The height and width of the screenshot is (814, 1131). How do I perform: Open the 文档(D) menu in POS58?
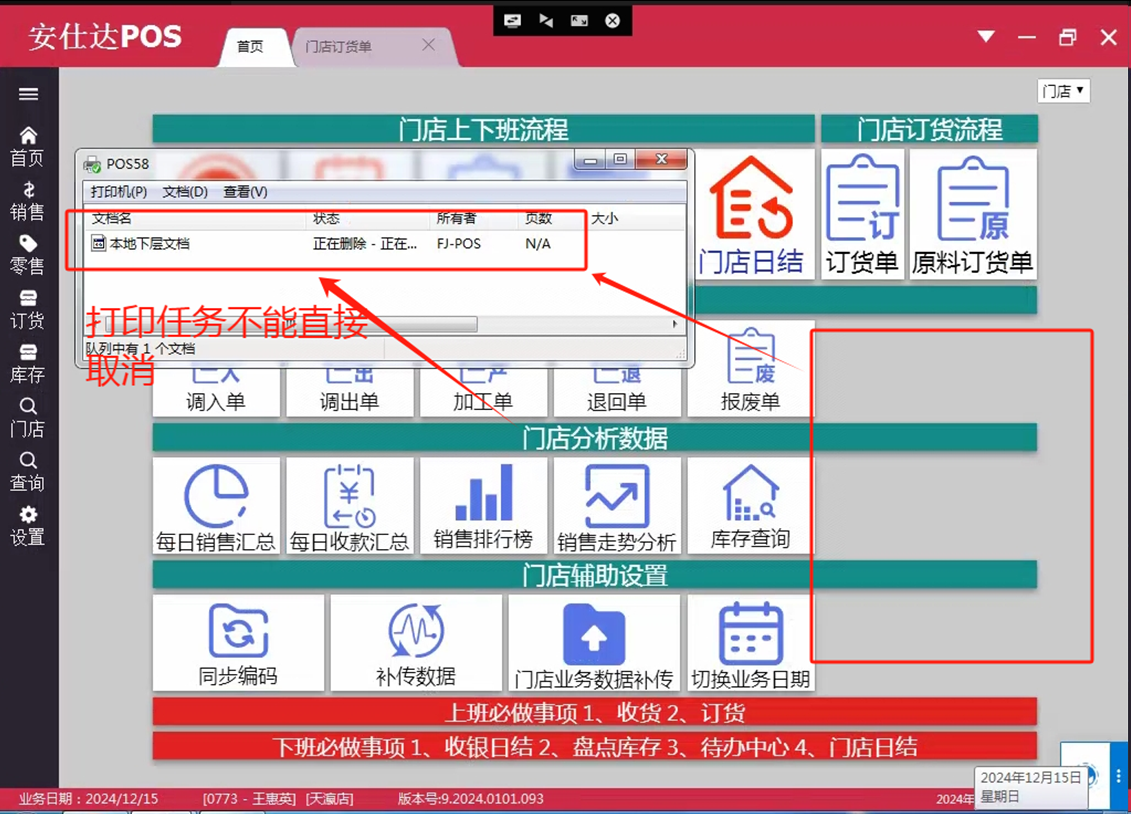pyautogui.click(x=185, y=192)
